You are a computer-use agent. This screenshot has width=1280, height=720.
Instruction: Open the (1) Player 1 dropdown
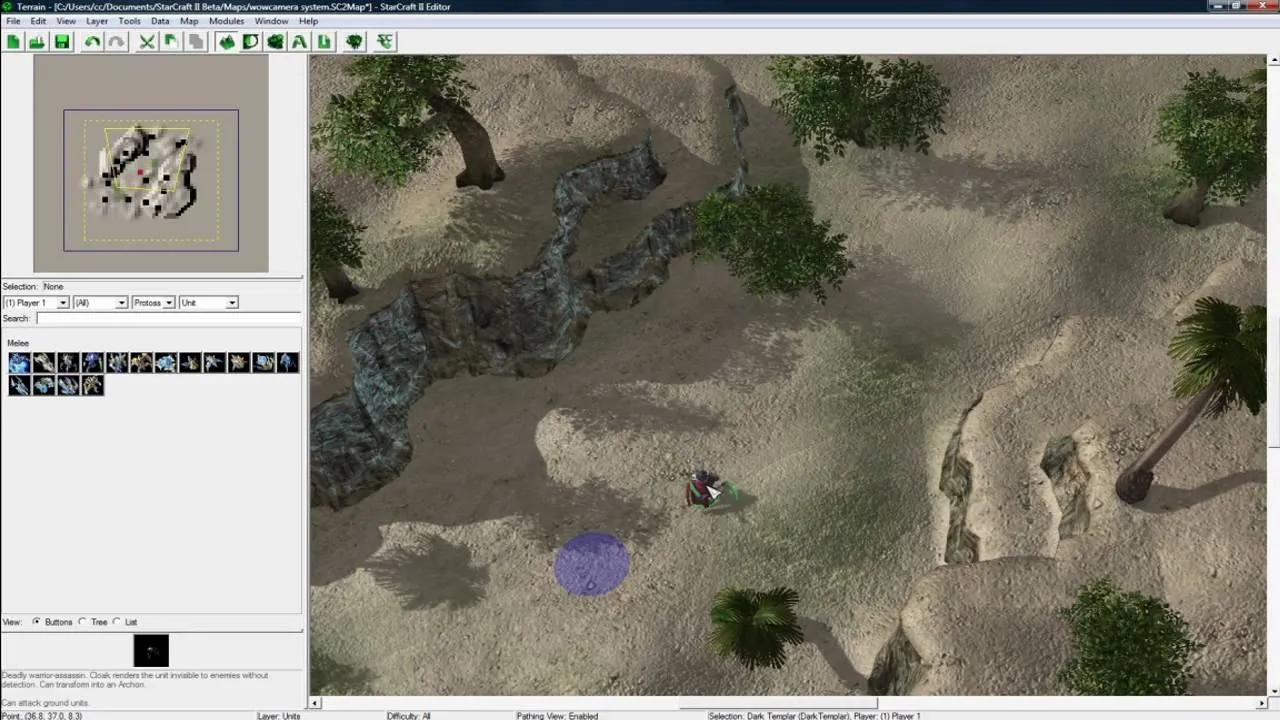coord(35,303)
